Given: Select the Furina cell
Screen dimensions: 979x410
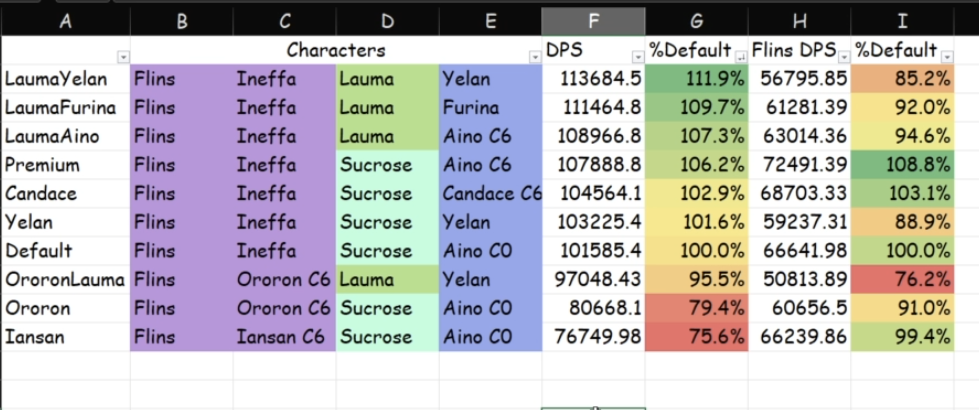Looking at the screenshot, I should (491, 107).
